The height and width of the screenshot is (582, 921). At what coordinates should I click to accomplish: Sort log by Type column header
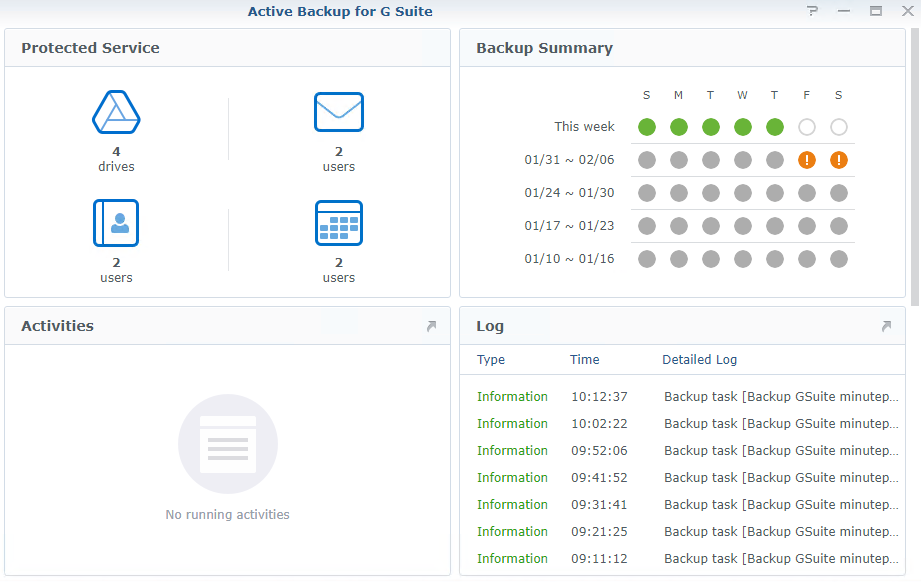coord(490,359)
